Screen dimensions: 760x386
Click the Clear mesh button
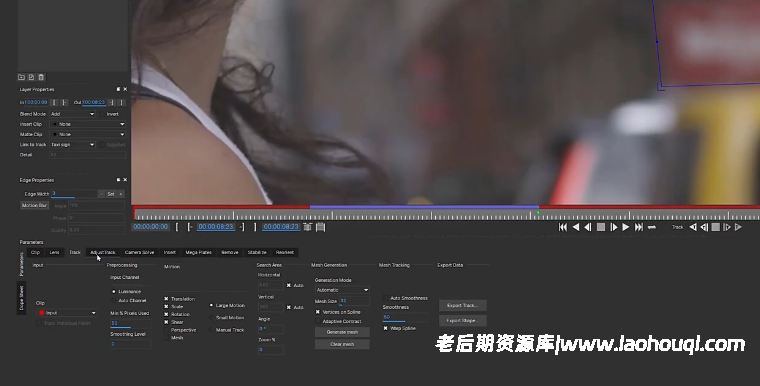pyautogui.click(x=342, y=344)
